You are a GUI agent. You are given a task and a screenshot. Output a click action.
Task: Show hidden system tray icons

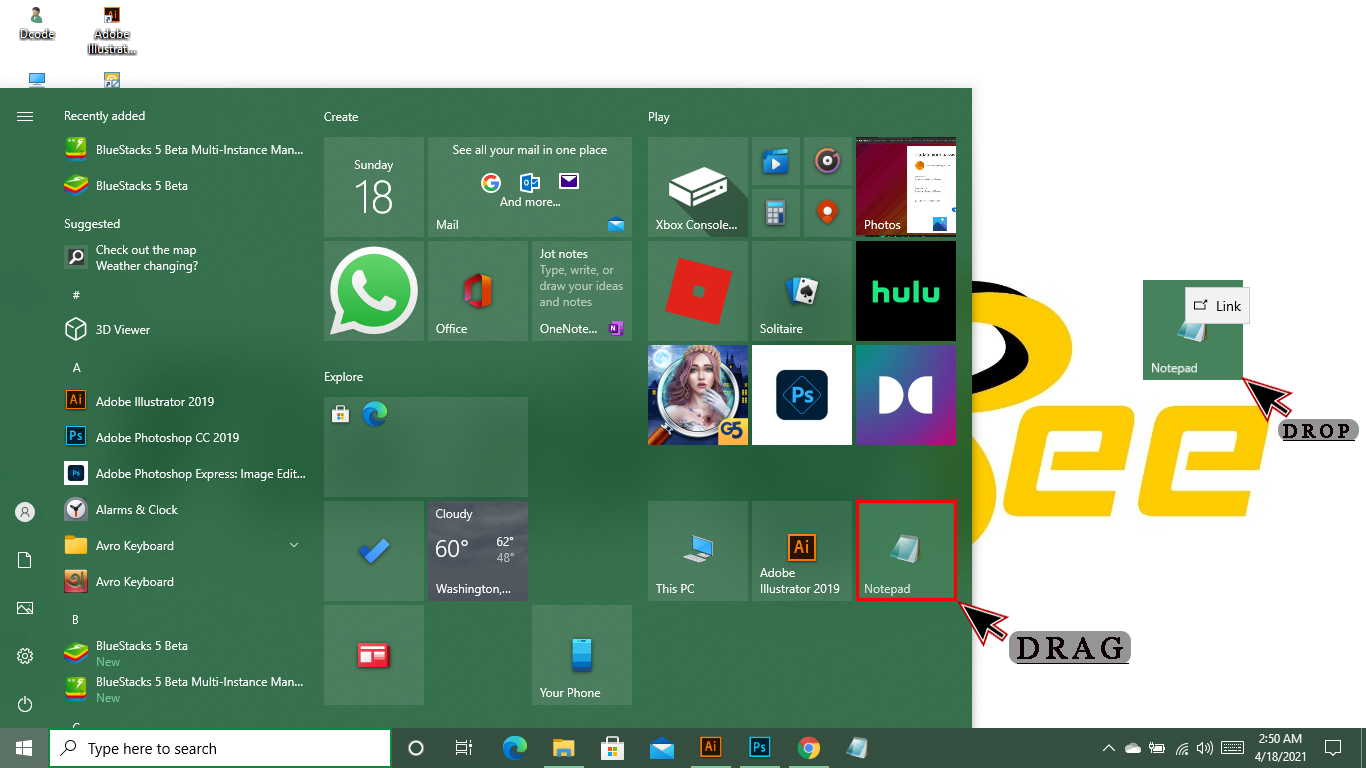coord(1108,748)
